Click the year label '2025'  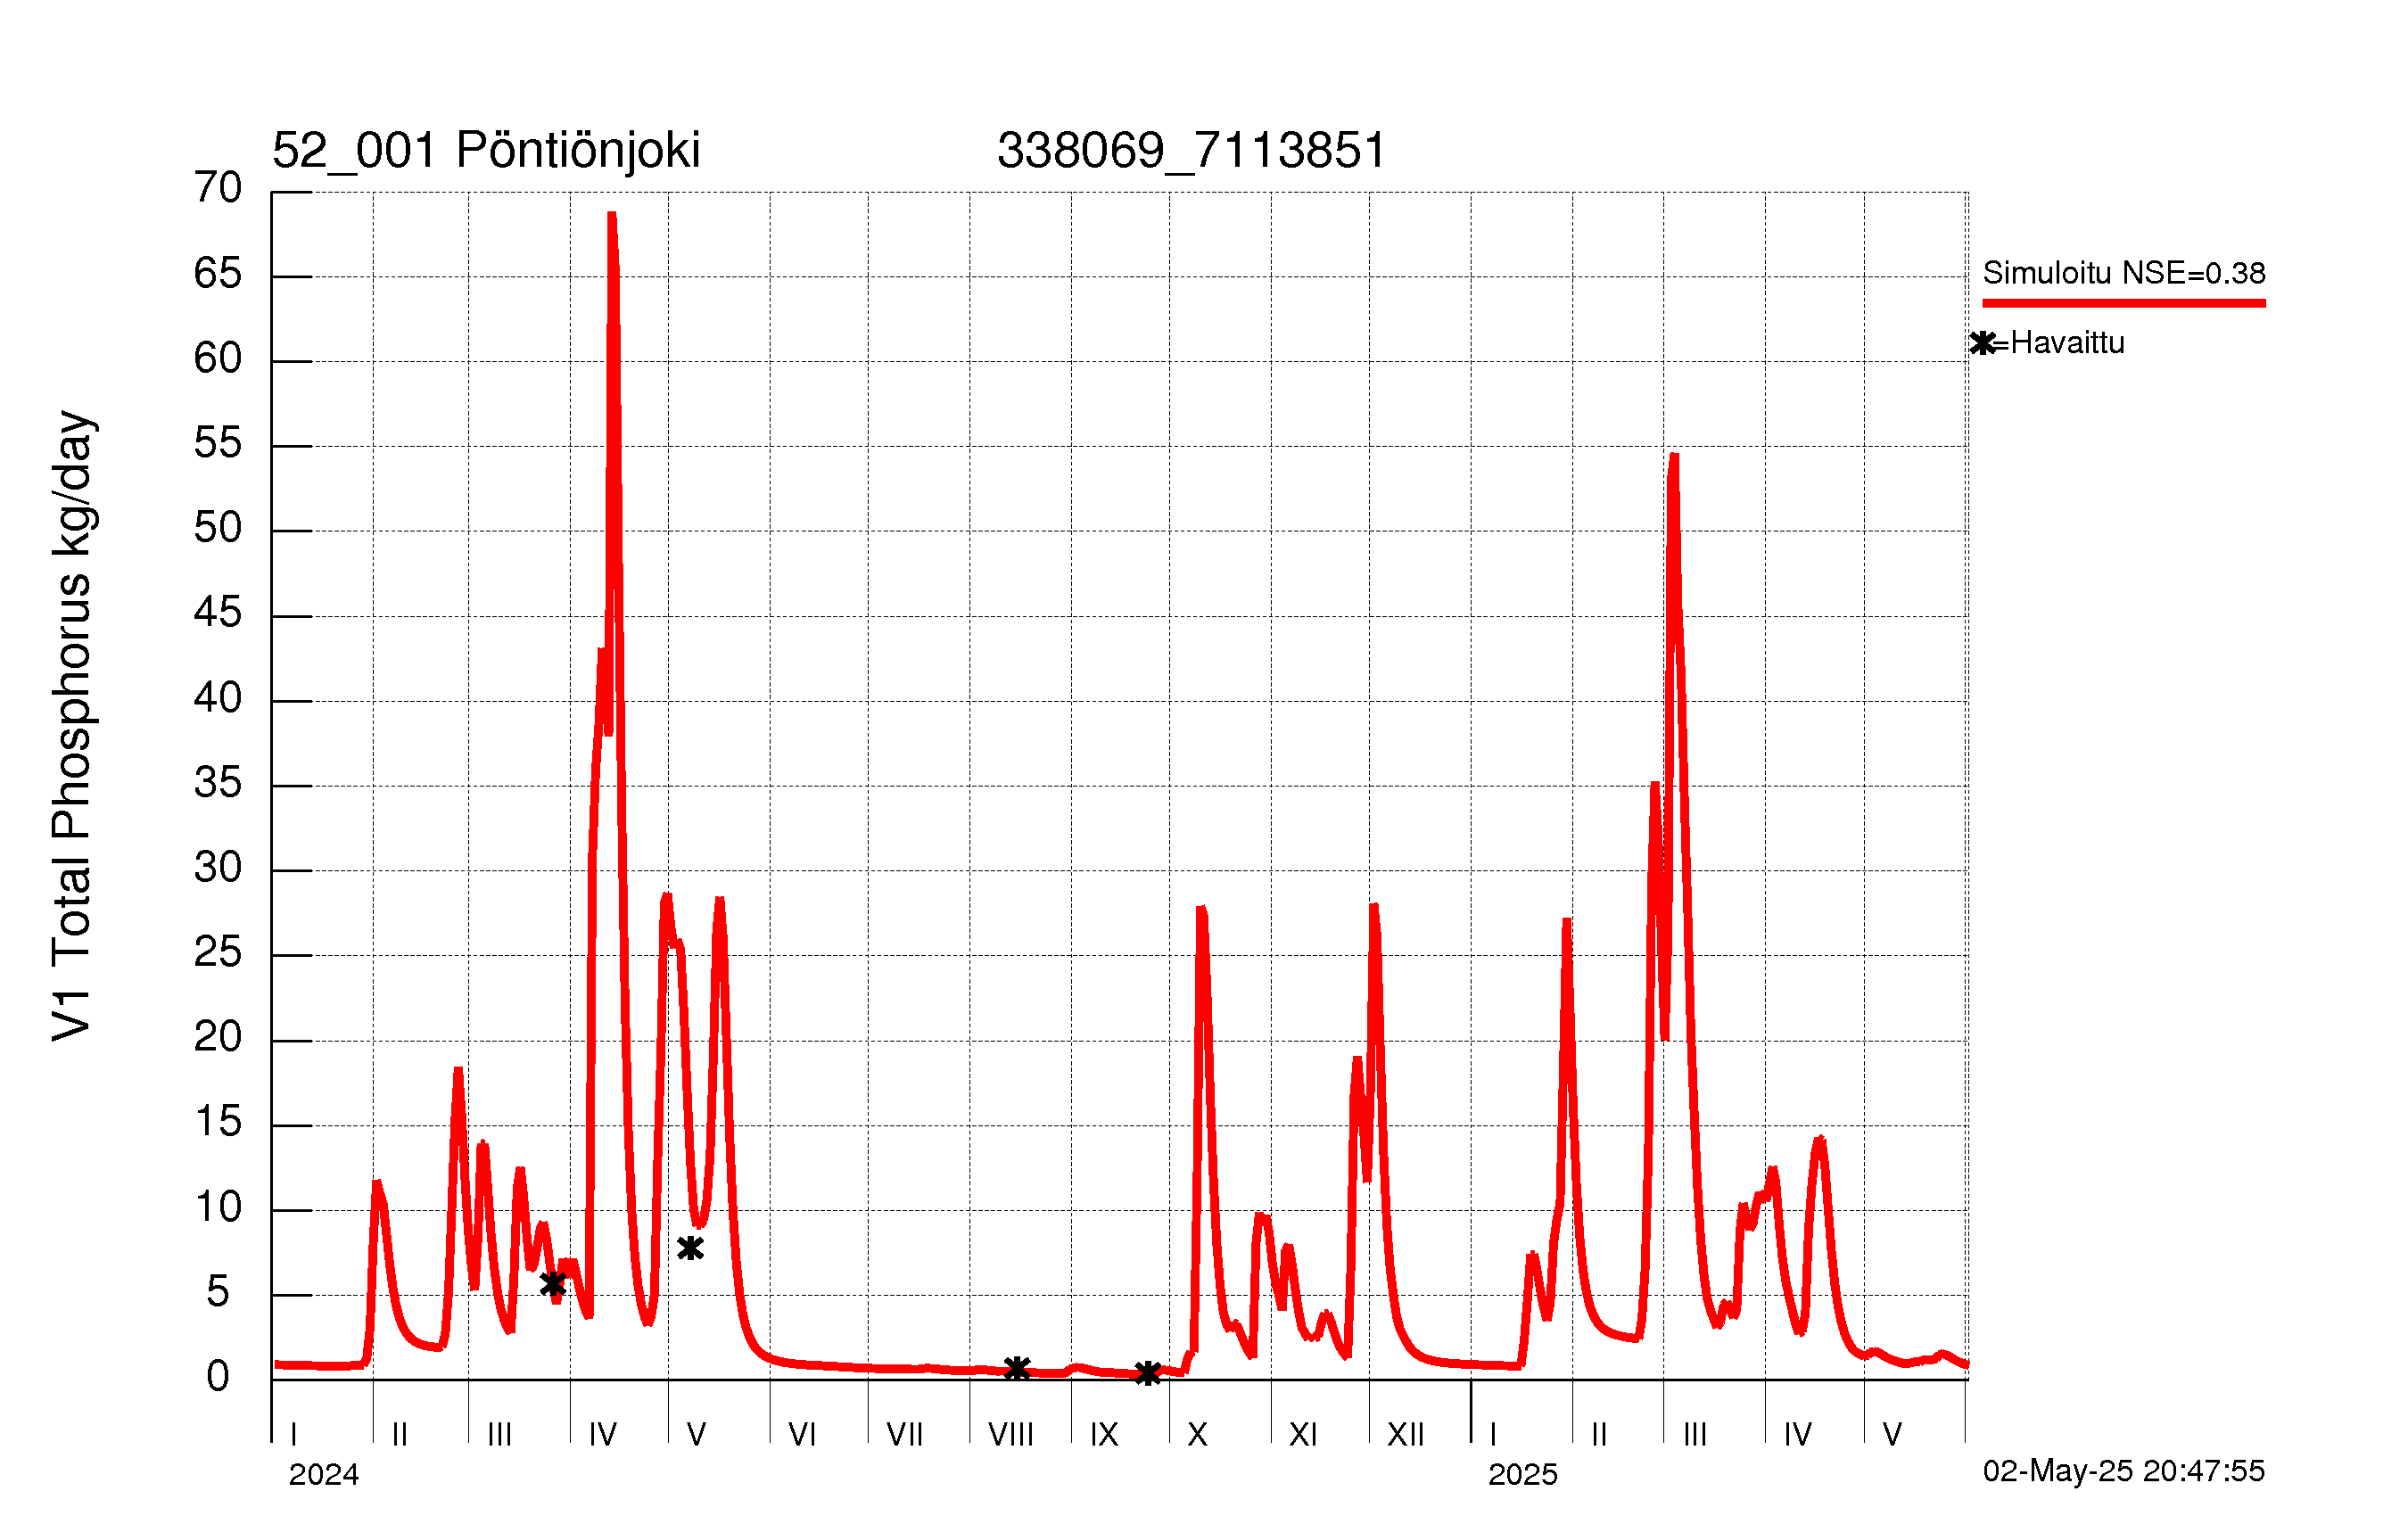point(1523,1474)
